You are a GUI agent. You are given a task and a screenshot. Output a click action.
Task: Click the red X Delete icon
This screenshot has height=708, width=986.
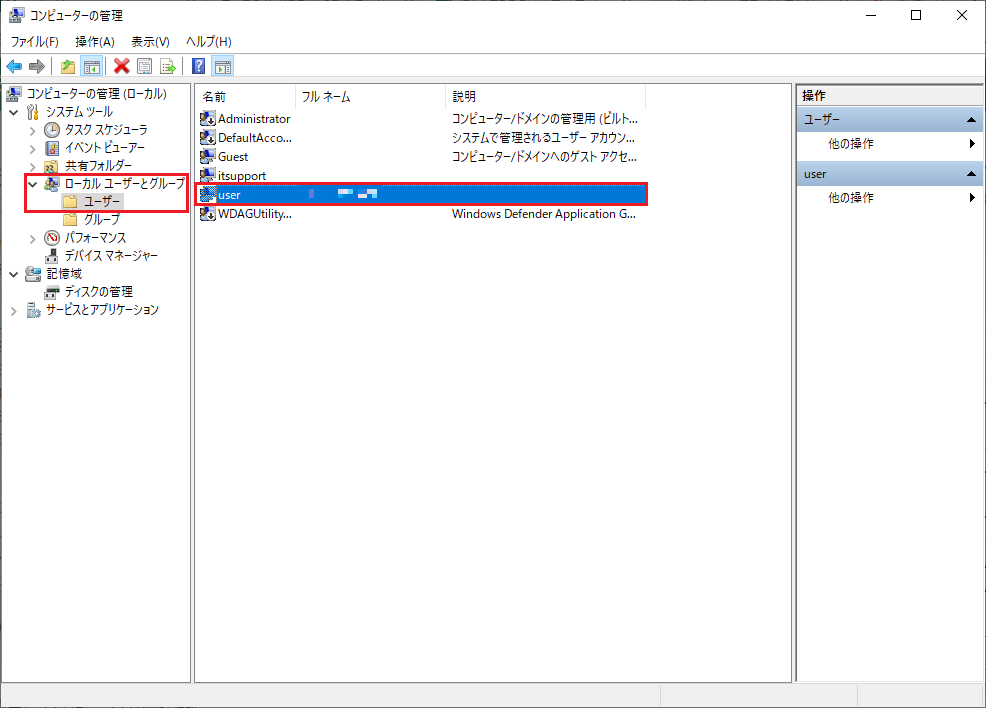point(122,66)
